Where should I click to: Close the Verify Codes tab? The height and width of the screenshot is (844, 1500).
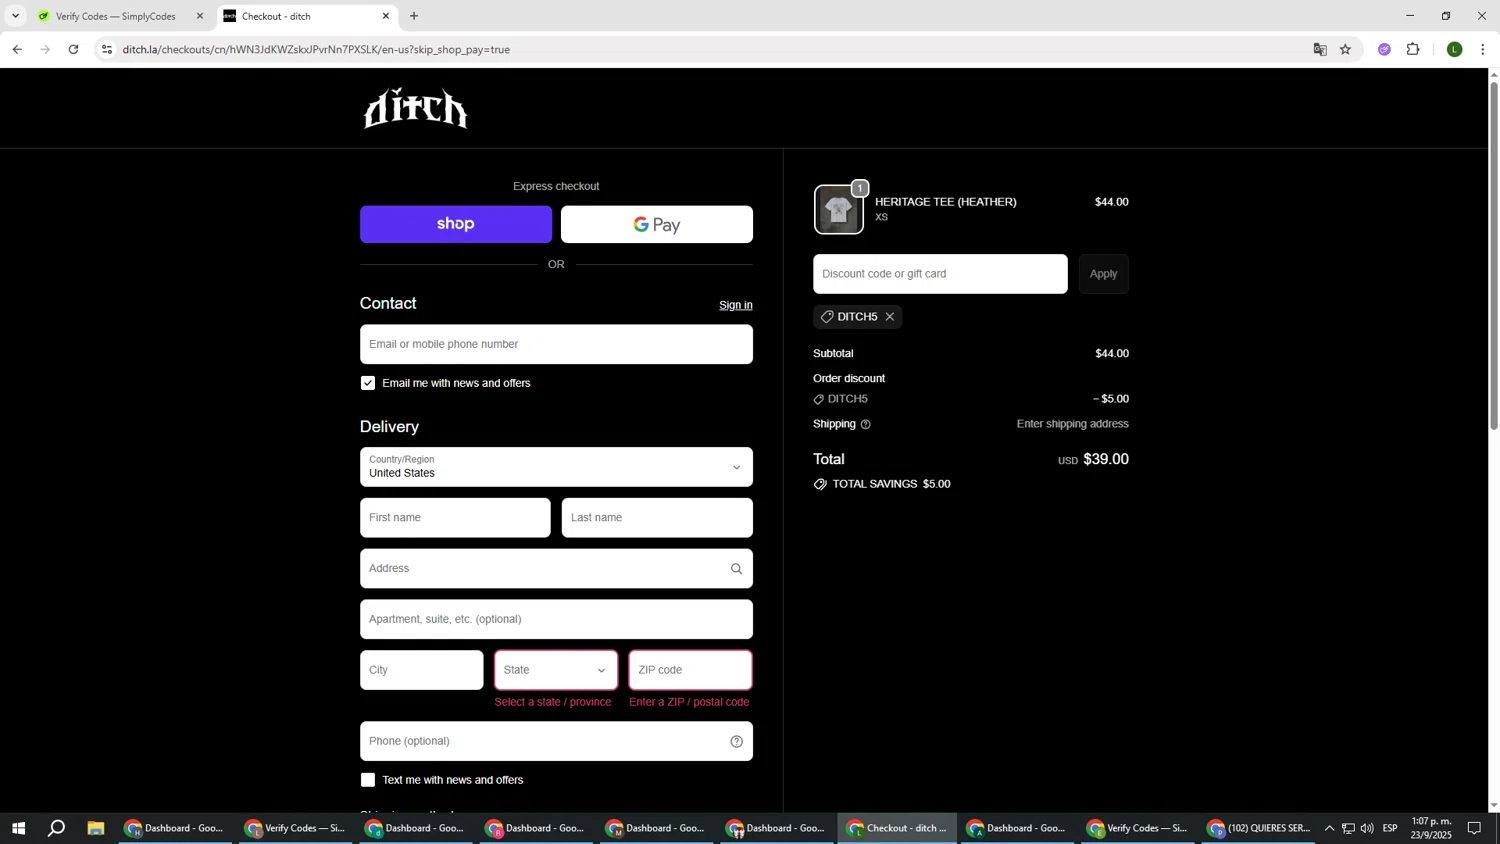click(x=199, y=16)
